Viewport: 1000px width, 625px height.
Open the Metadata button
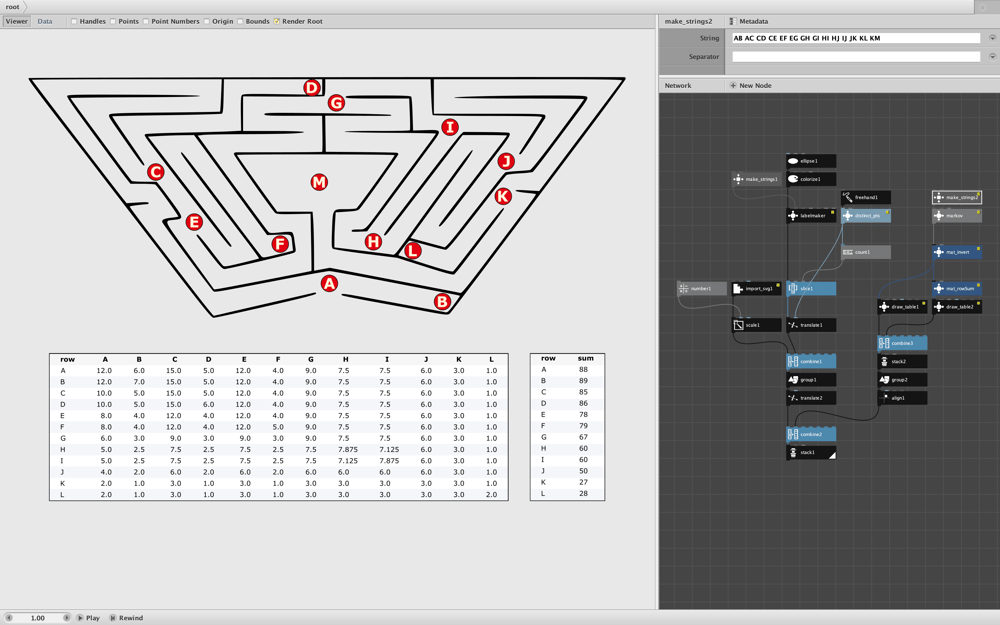click(749, 21)
